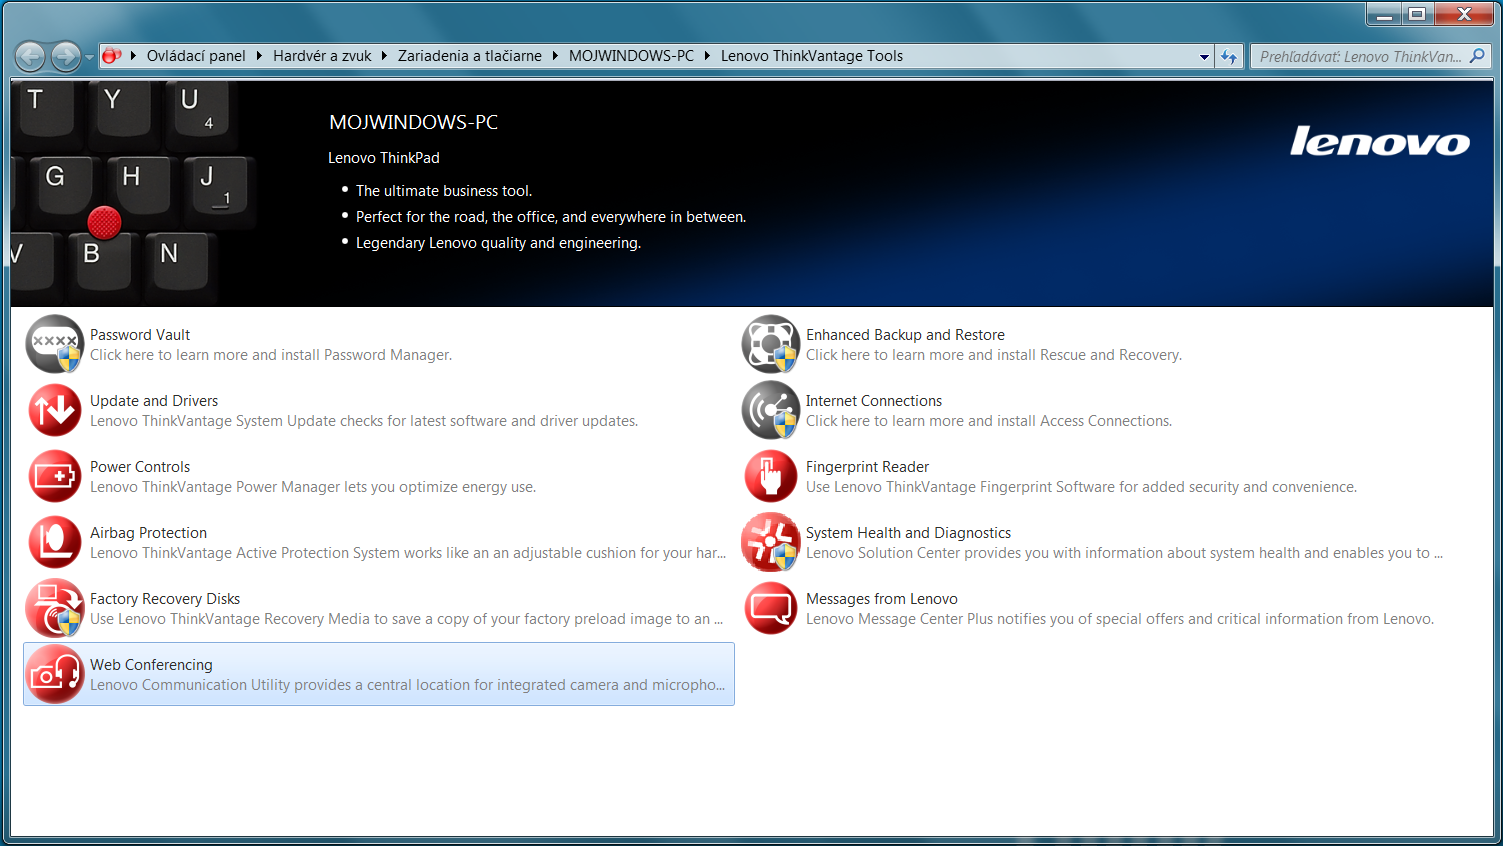Click the Back navigation arrow
1503x846 pixels.
[30, 56]
